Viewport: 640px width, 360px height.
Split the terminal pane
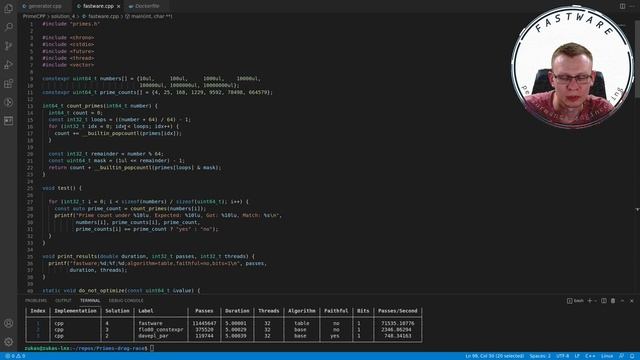click(604, 301)
